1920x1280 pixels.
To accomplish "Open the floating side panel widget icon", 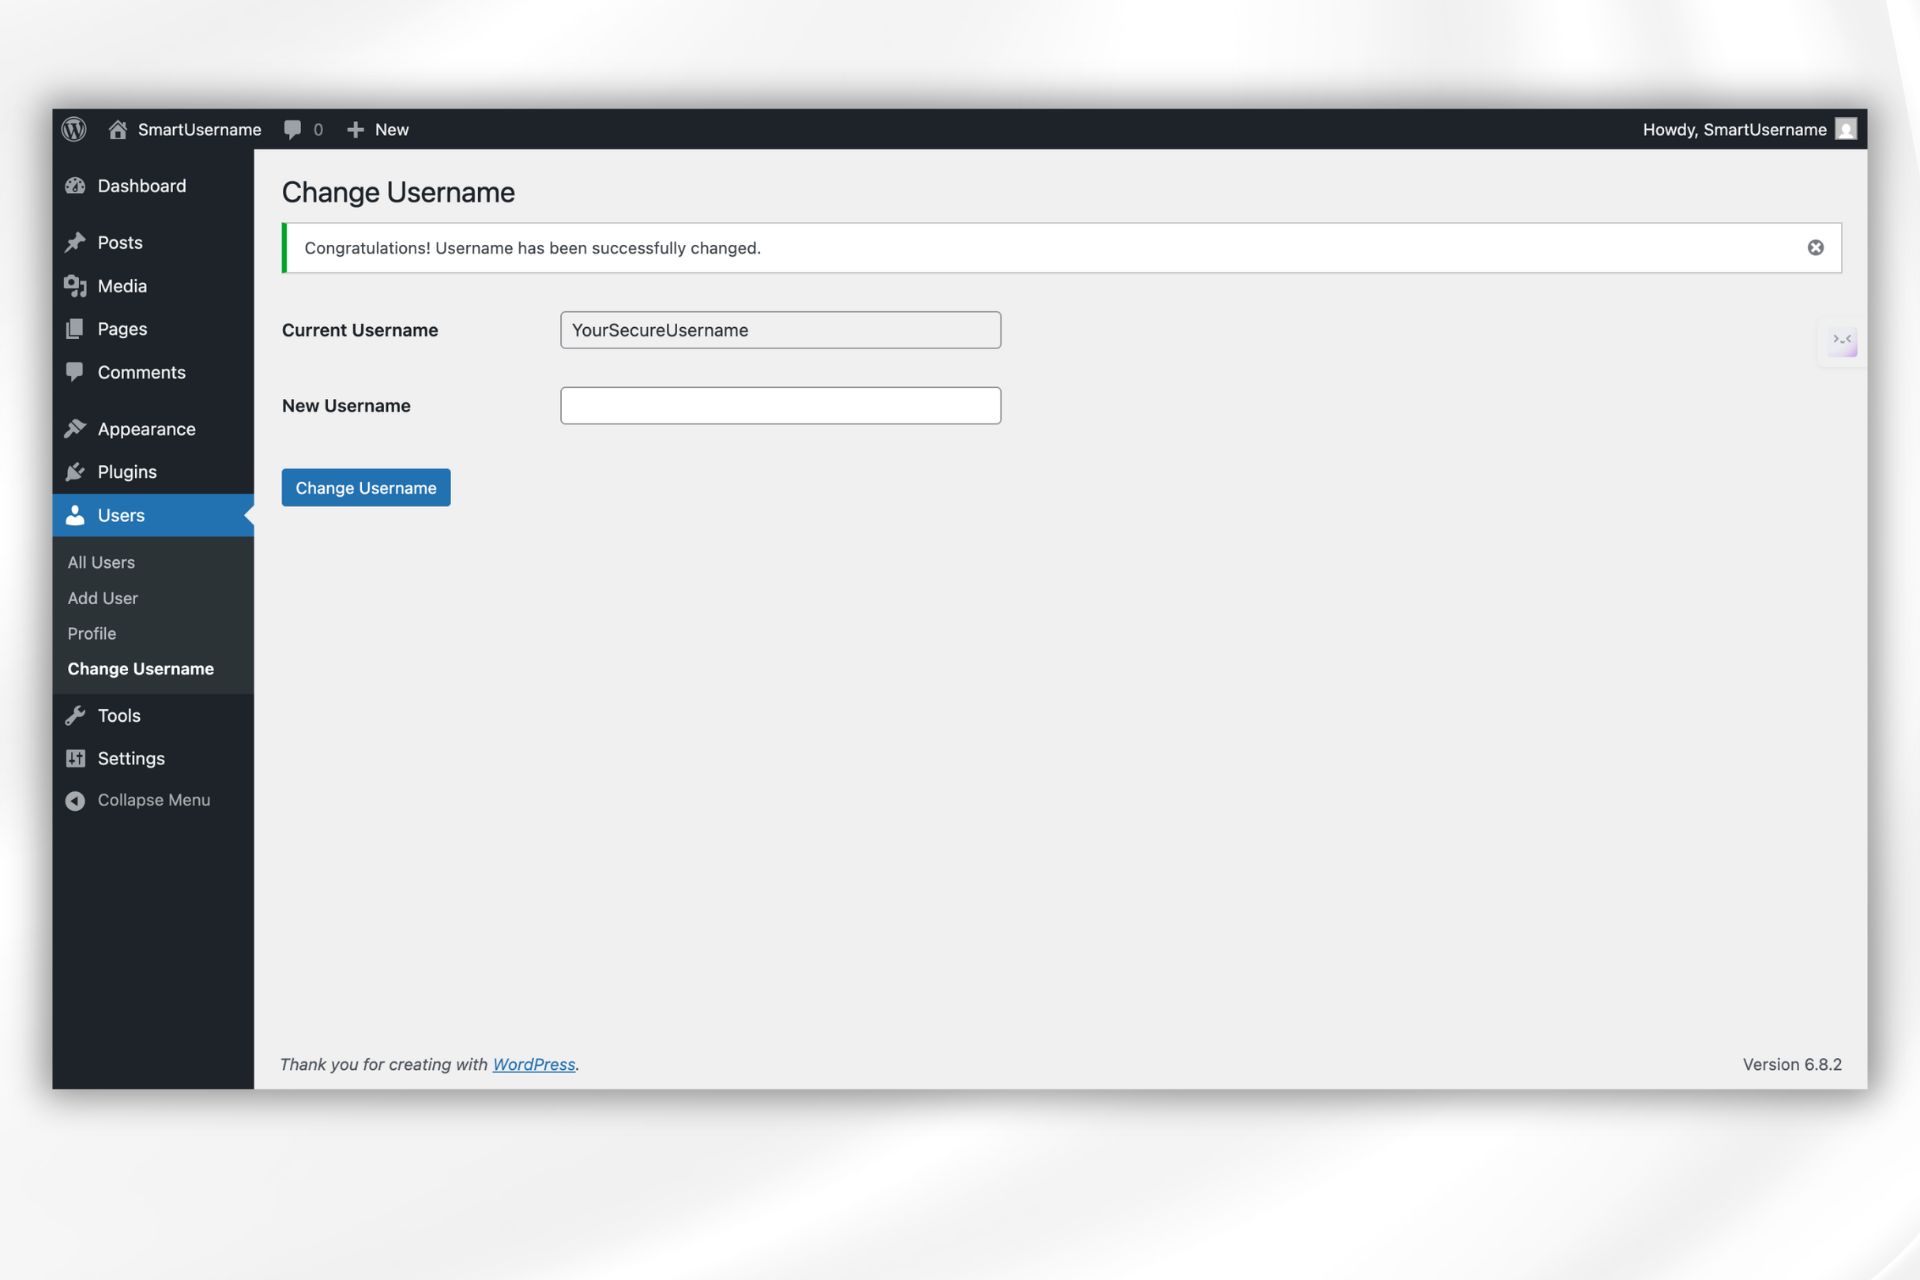I will [1841, 341].
